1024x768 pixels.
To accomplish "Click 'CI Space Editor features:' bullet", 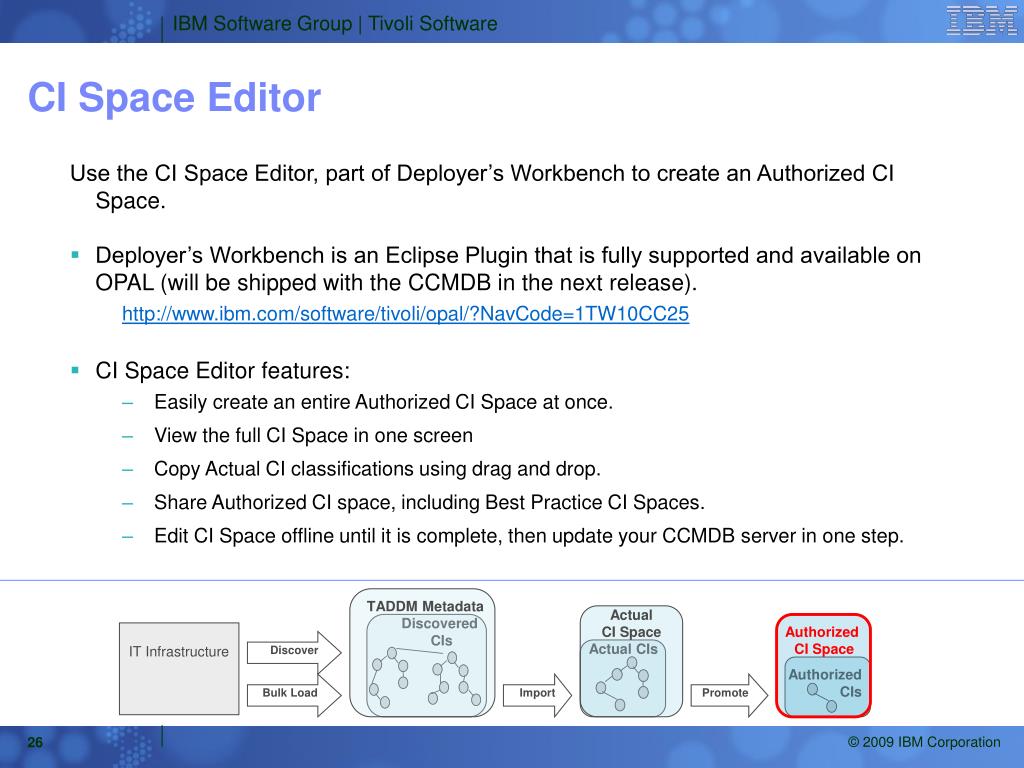I will pos(223,371).
